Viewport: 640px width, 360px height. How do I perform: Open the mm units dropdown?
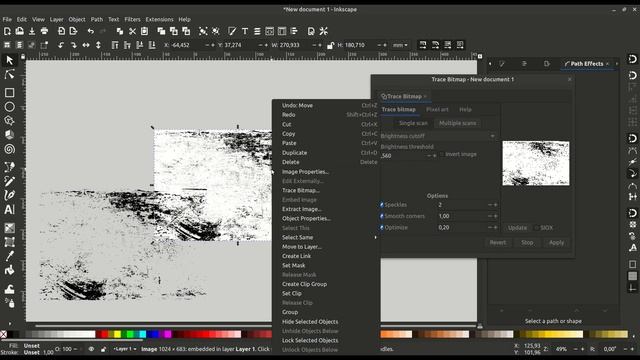tap(400, 45)
